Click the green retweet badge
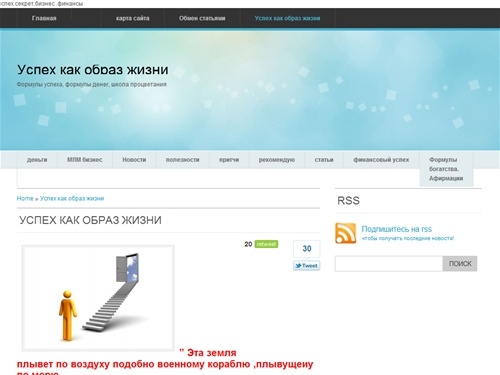This screenshot has height=375, width=500. pyautogui.click(x=266, y=244)
